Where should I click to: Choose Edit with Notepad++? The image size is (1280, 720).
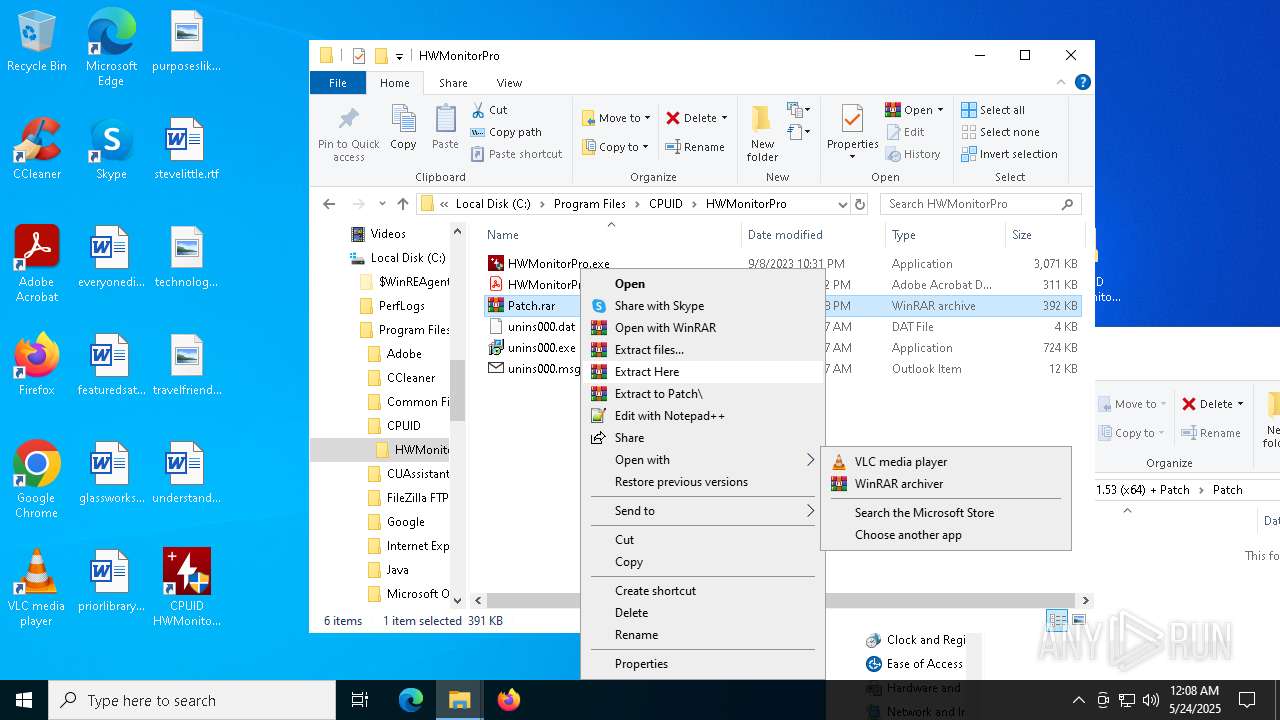click(703, 416)
